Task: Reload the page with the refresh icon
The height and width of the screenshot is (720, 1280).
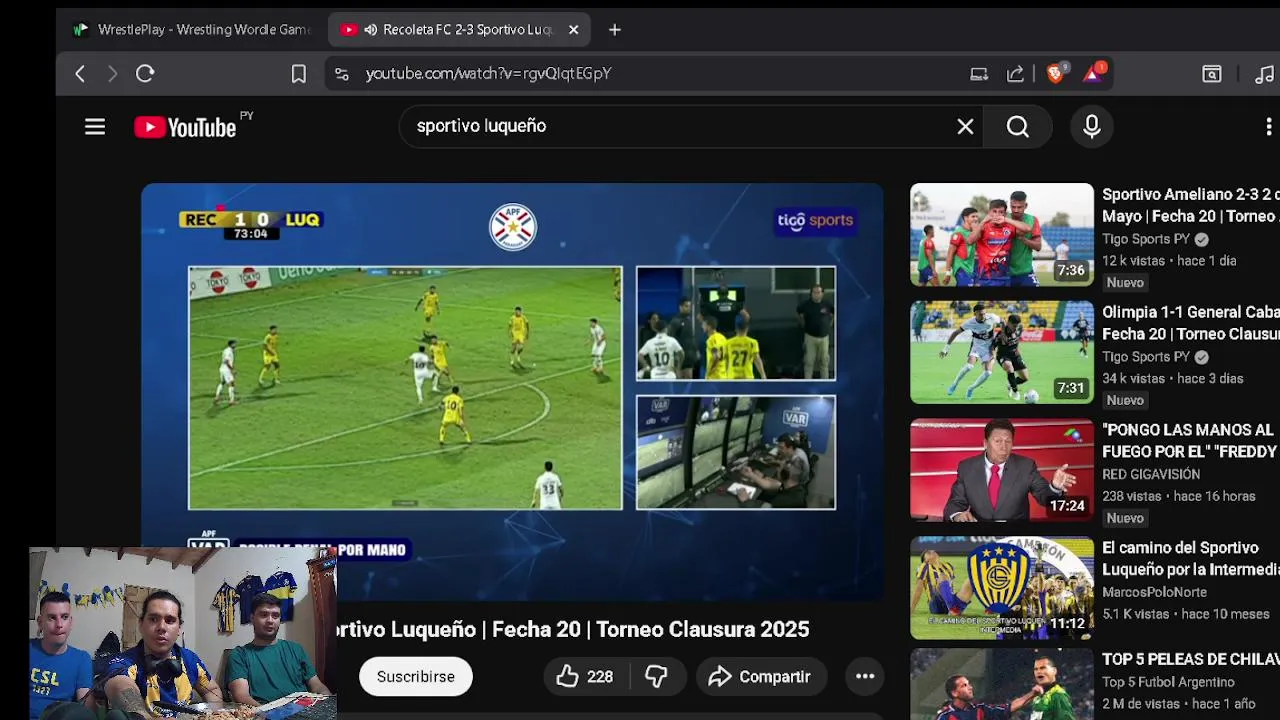Action: coord(145,73)
